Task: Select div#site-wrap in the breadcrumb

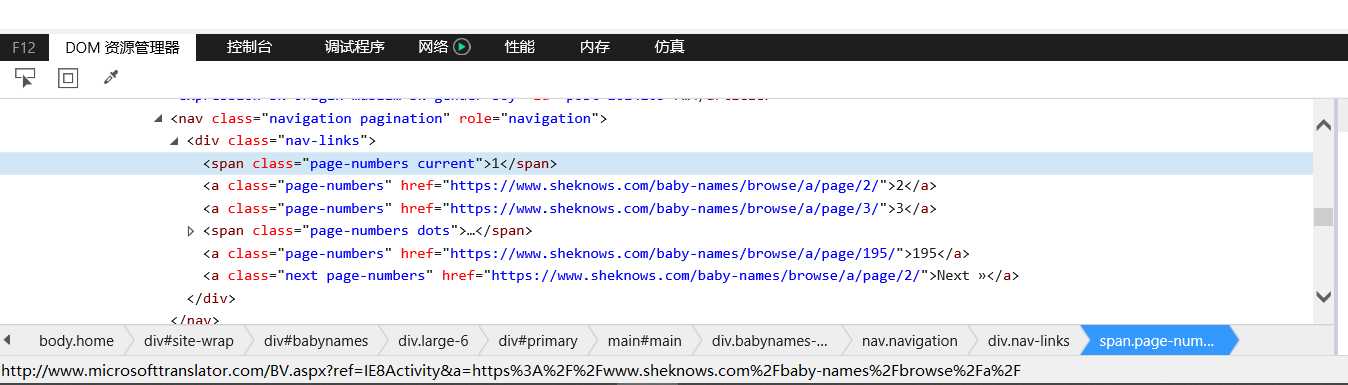Action: pyautogui.click(x=189, y=341)
